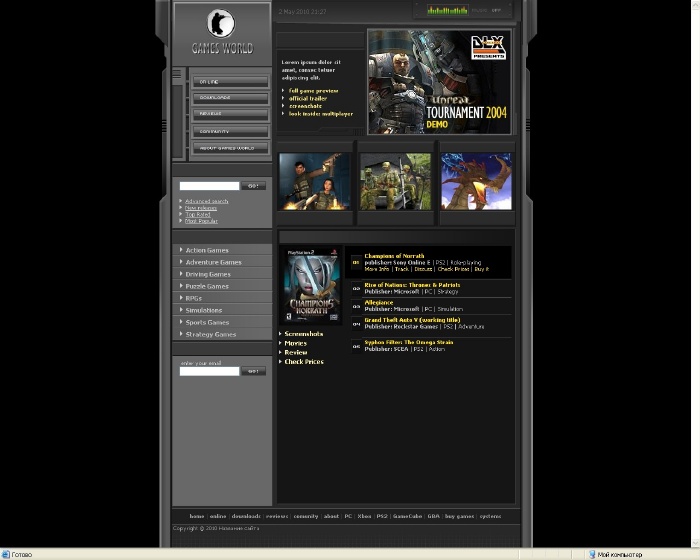700x560 pixels.
Task: Turn music OFF at top right
Action: point(496,10)
